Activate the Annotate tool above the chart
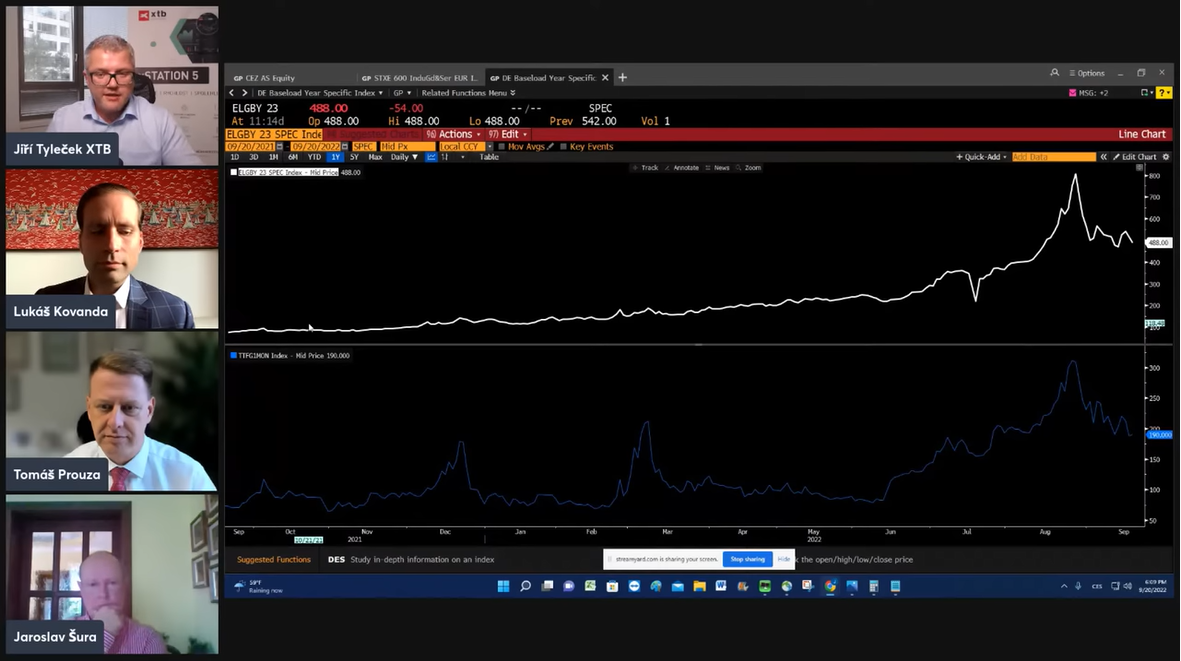This screenshot has height=661, width=1181. 687,167
